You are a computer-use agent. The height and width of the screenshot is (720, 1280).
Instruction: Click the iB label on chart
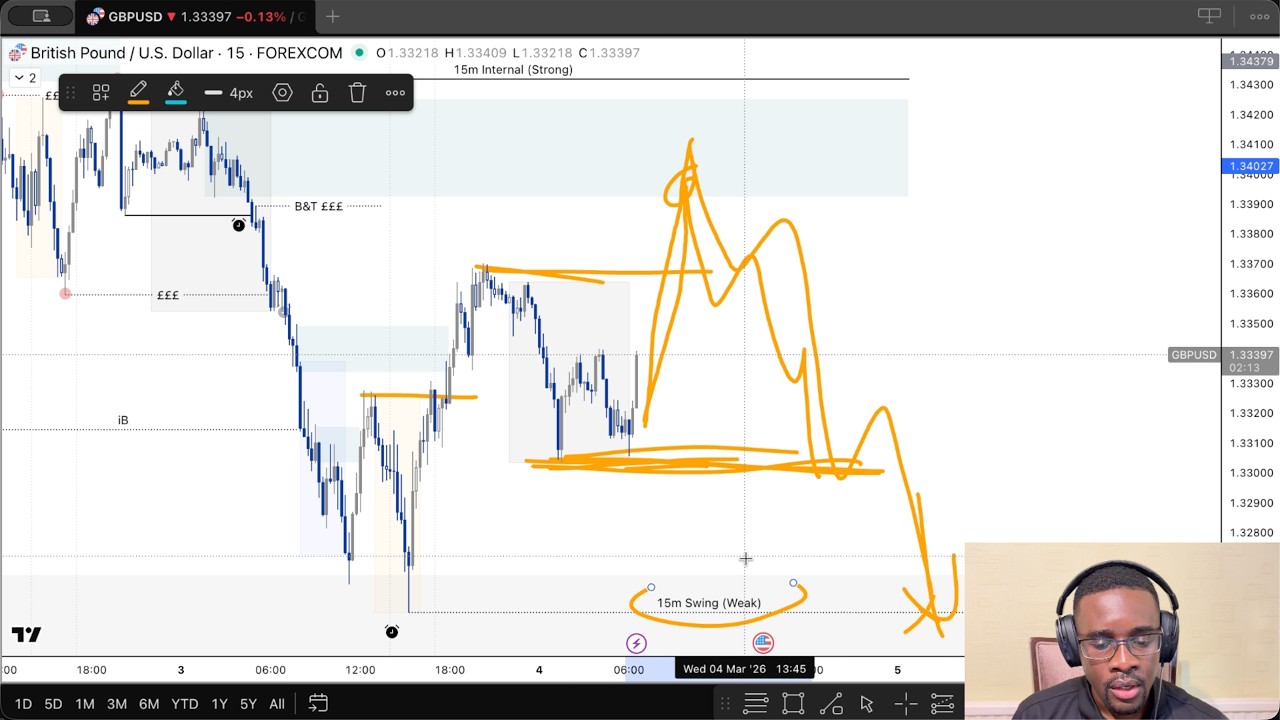click(123, 420)
